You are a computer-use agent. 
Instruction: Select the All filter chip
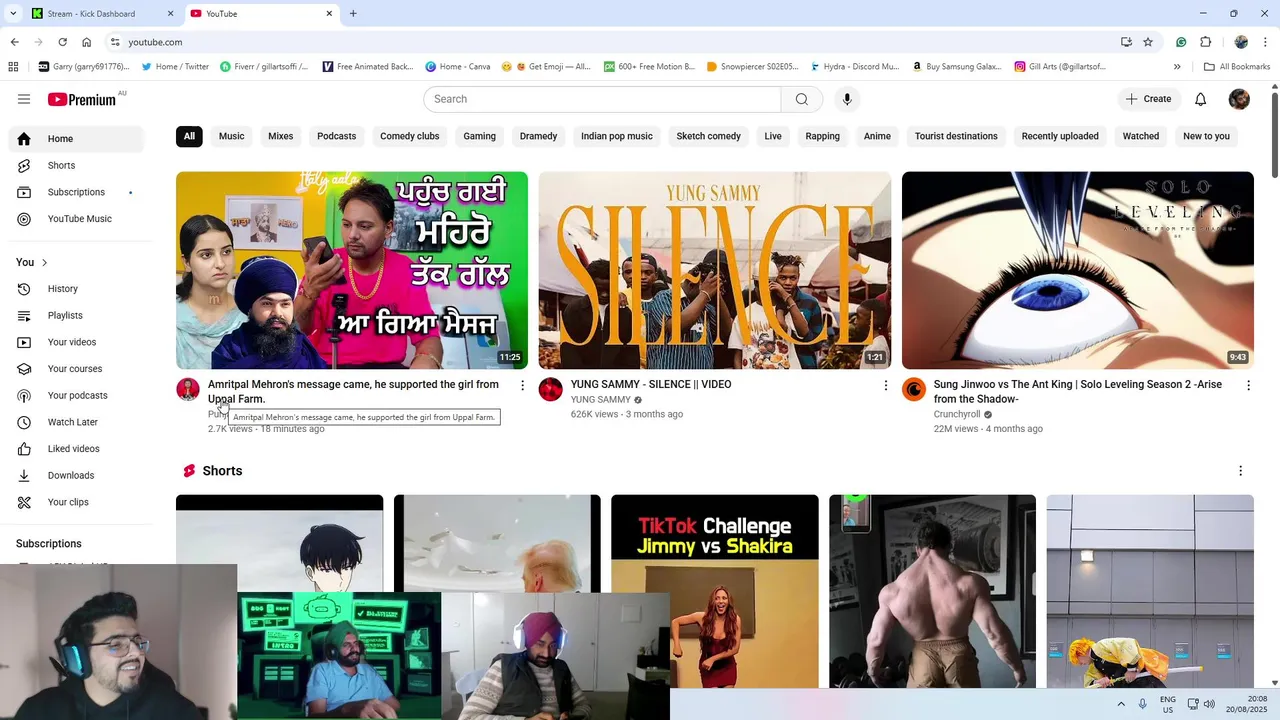(x=189, y=136)
